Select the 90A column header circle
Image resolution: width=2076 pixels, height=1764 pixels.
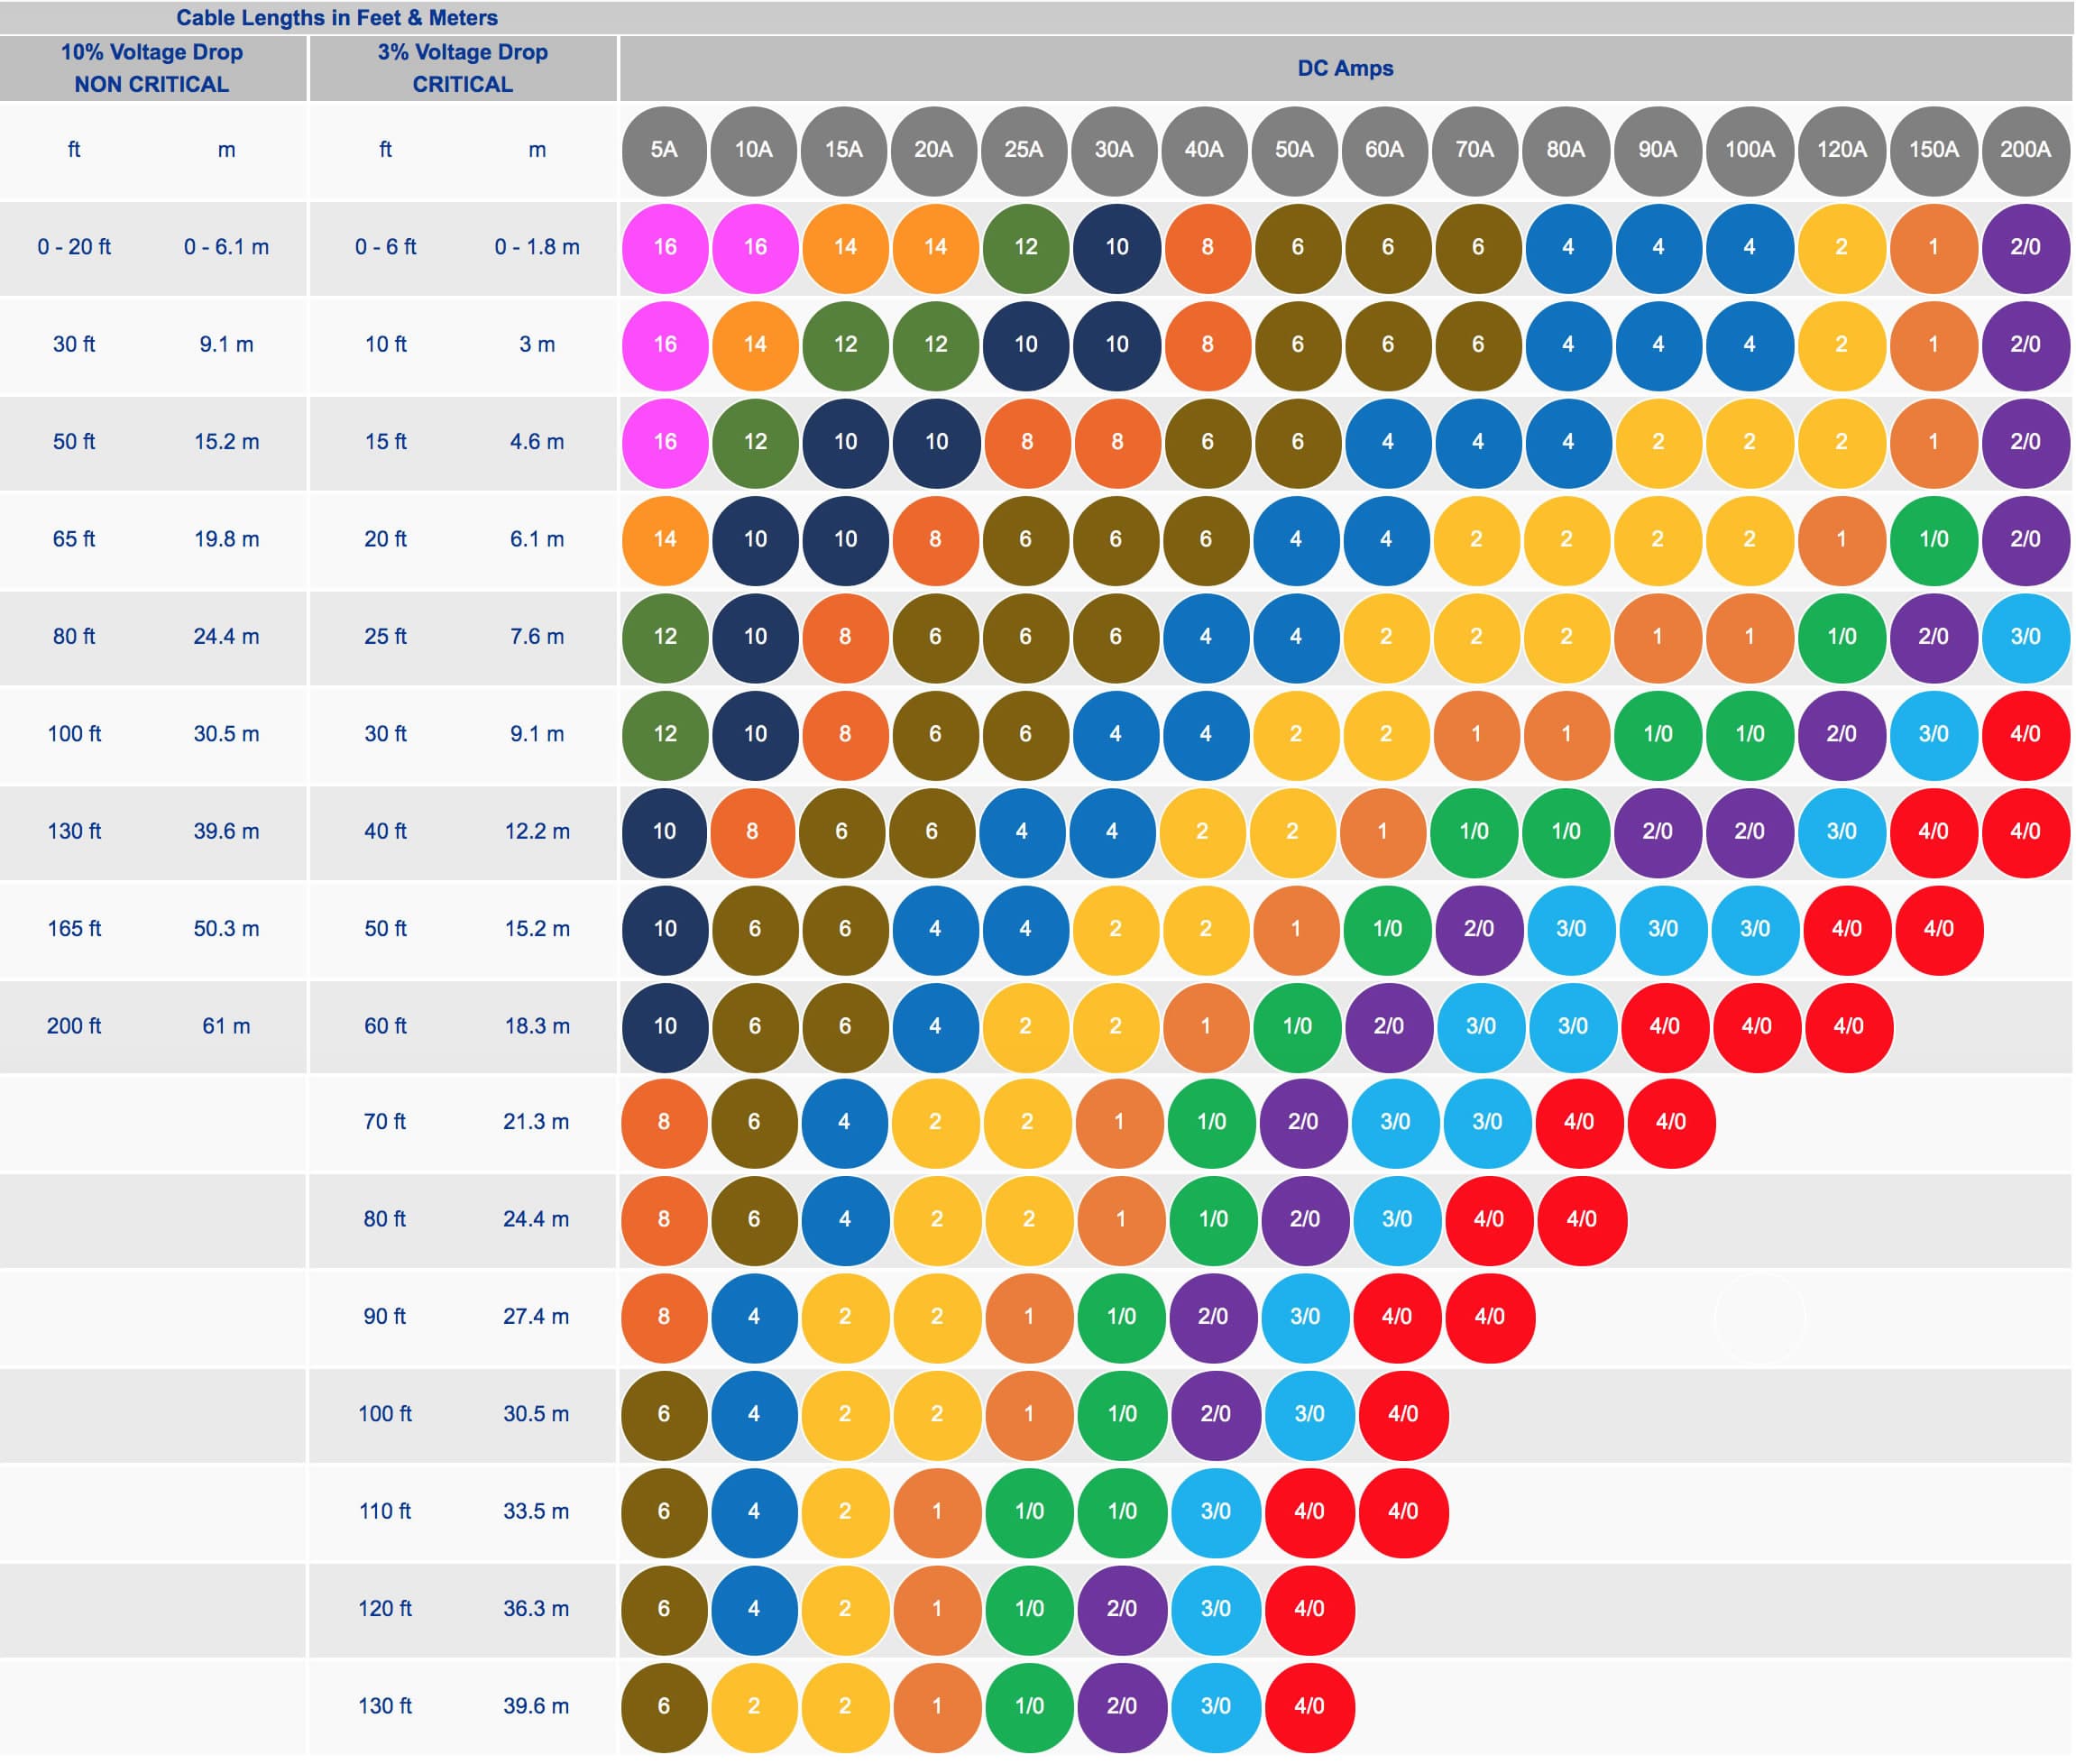[1658, 150]
